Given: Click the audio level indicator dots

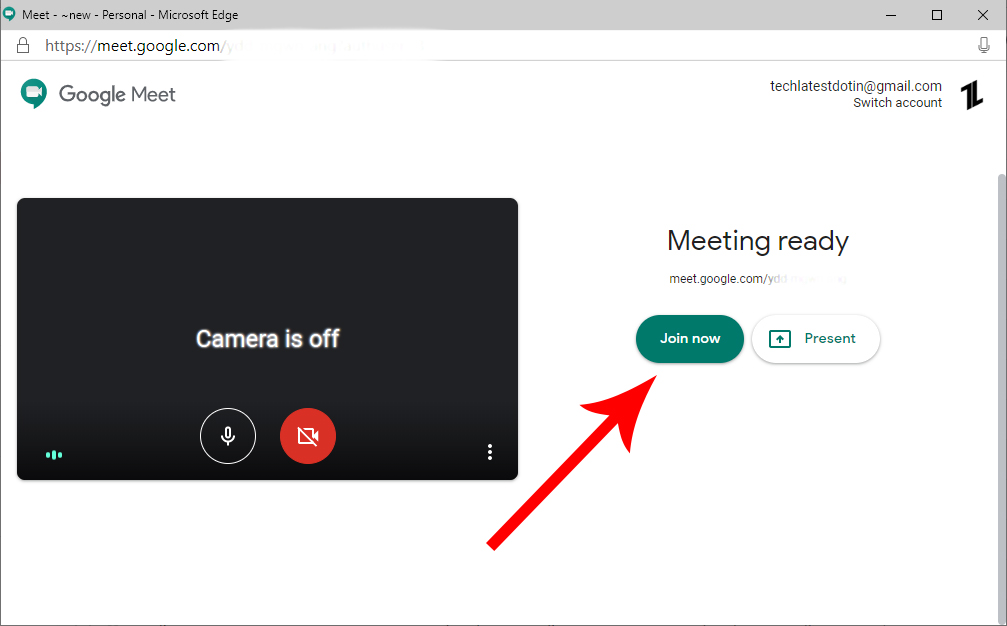Looking at the screenshot, I should pos(54,455).
